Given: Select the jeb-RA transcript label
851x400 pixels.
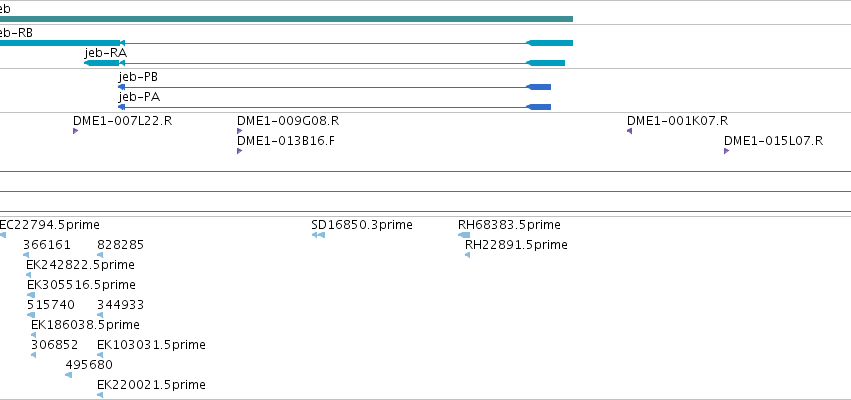Looking at the screenshot, I should 106,53.
